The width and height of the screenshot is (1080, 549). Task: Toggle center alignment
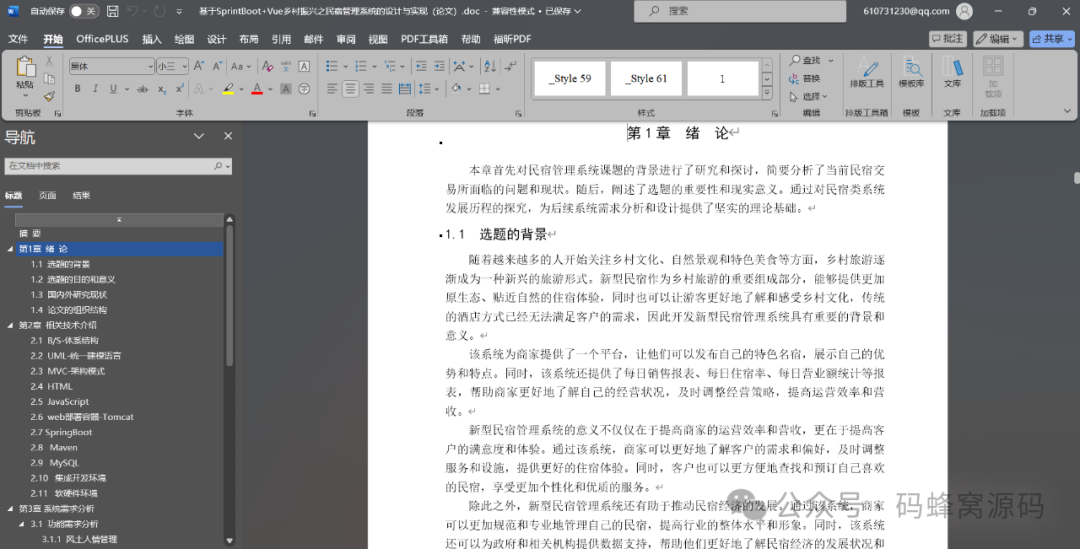click(x=350, y=89)
